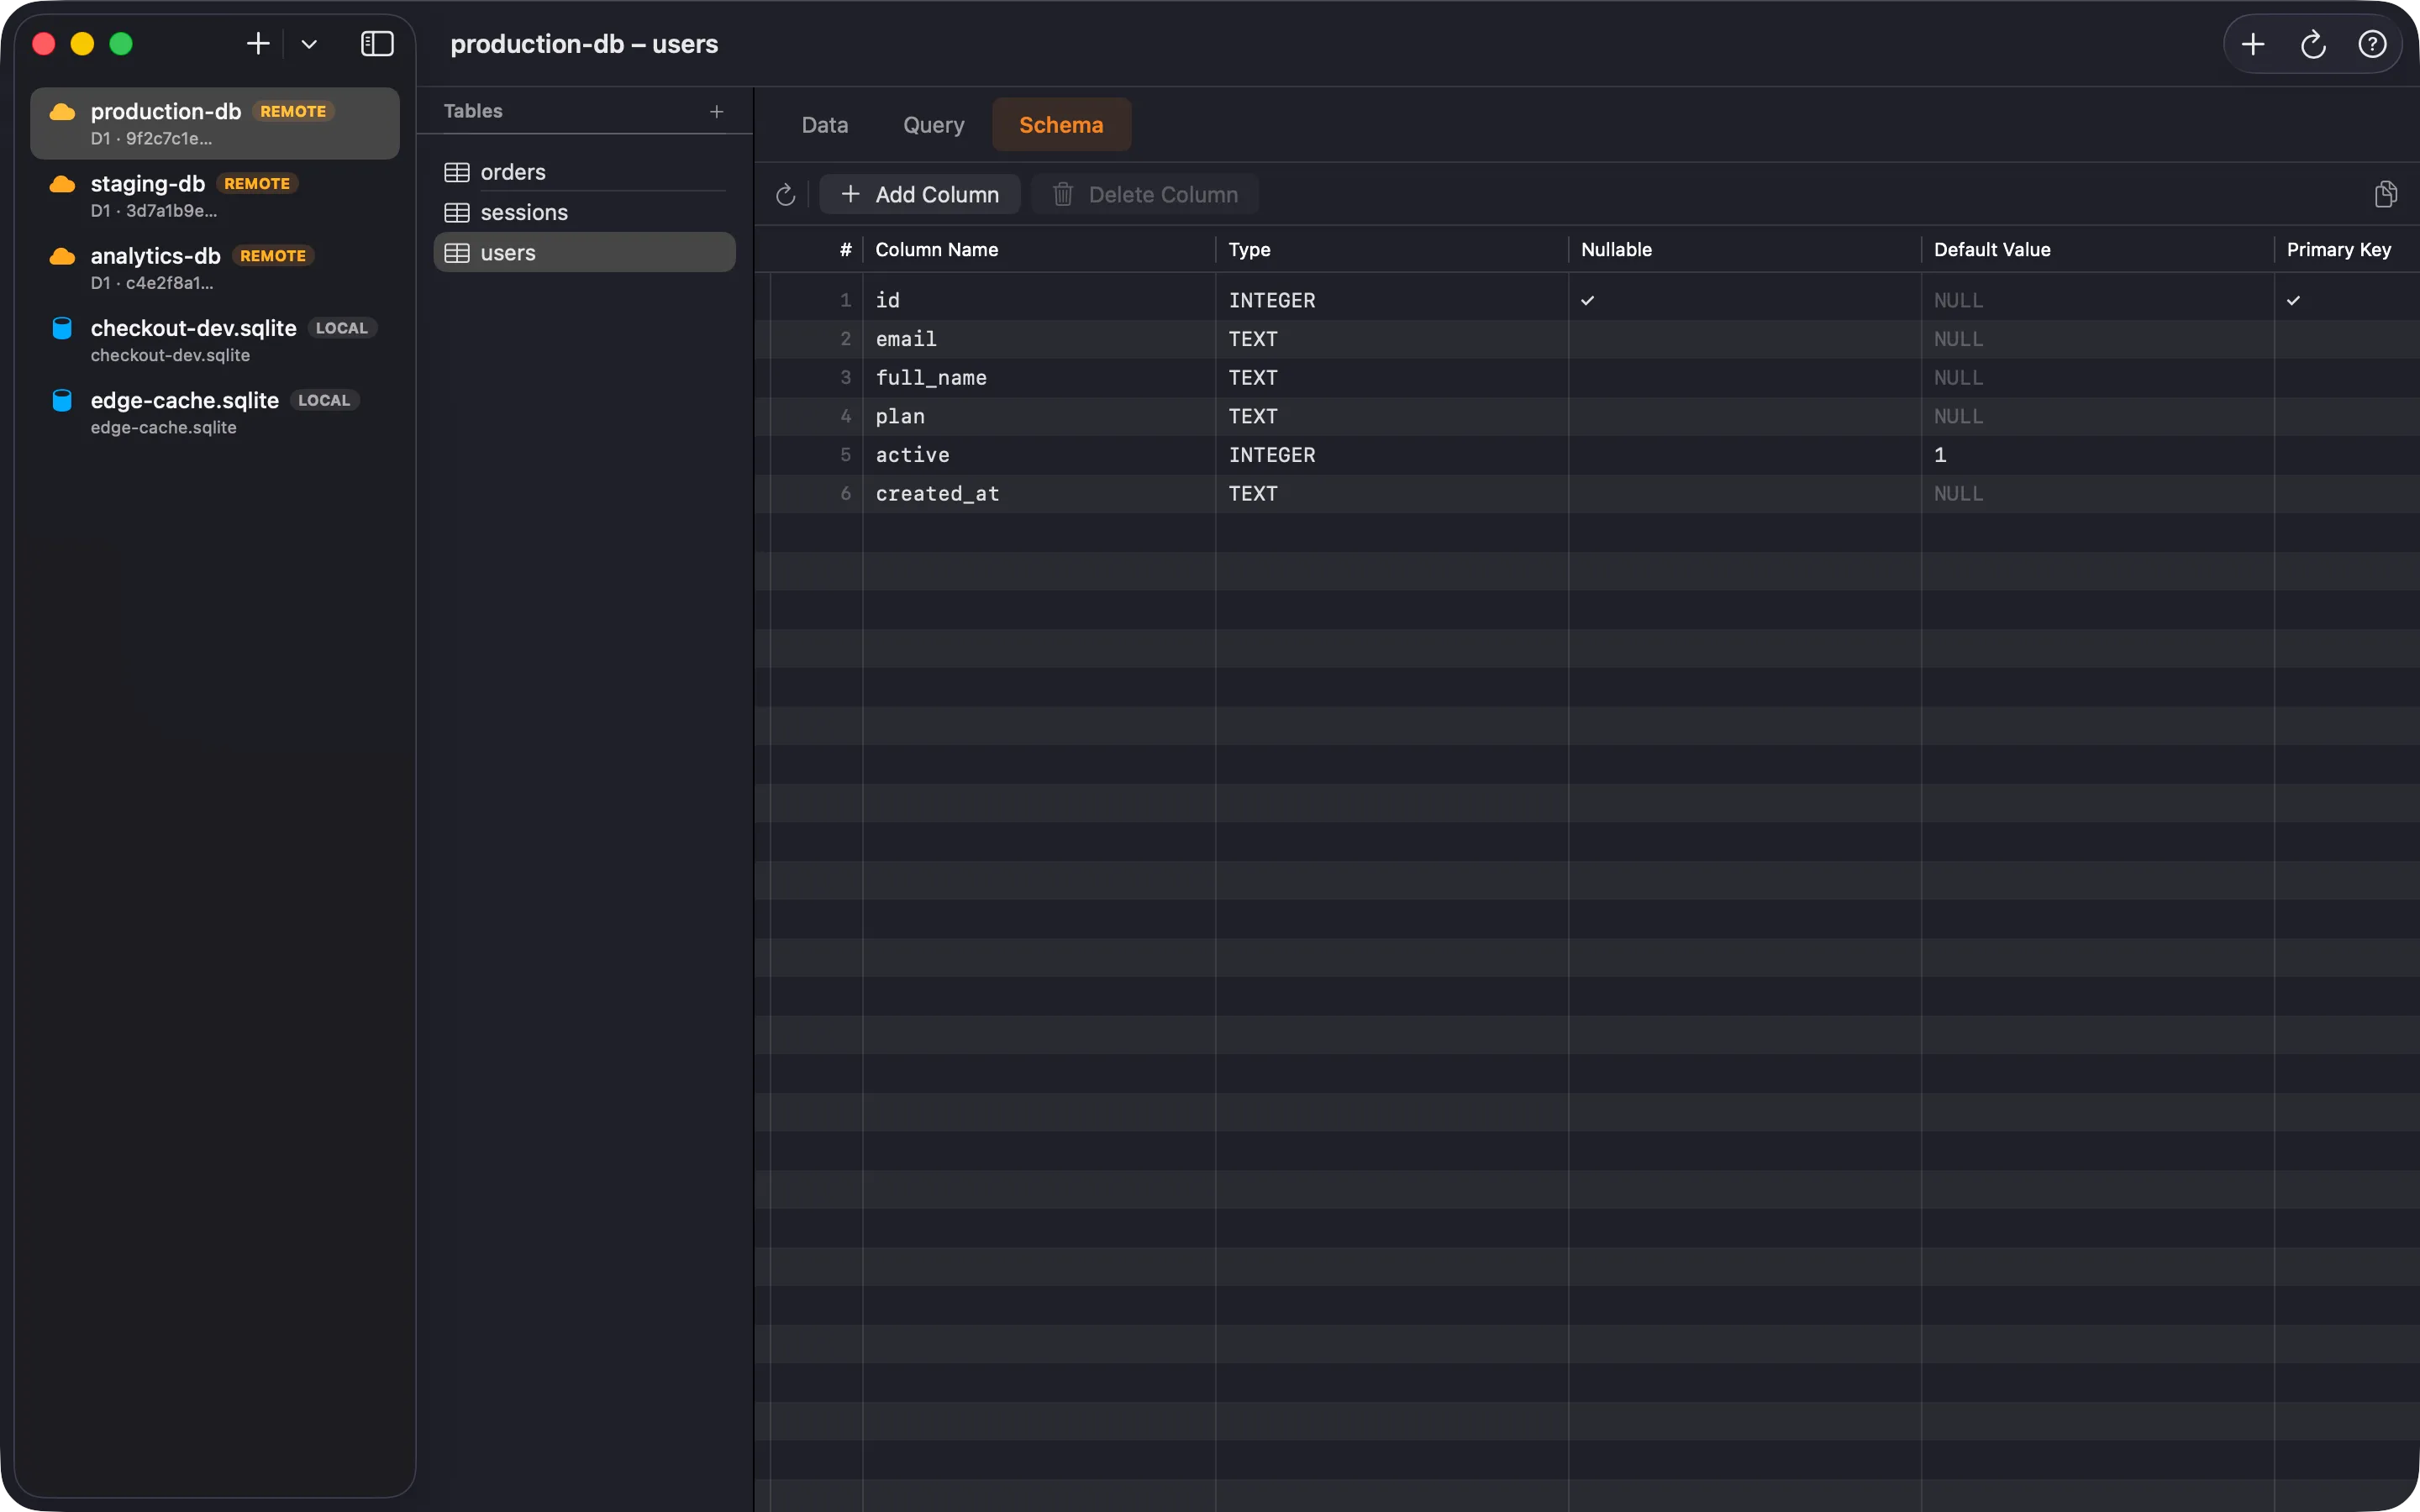This screenshot has width=2420, height=1512.
Task: Select the production-db remote database
Action: [x=215, y=123]
